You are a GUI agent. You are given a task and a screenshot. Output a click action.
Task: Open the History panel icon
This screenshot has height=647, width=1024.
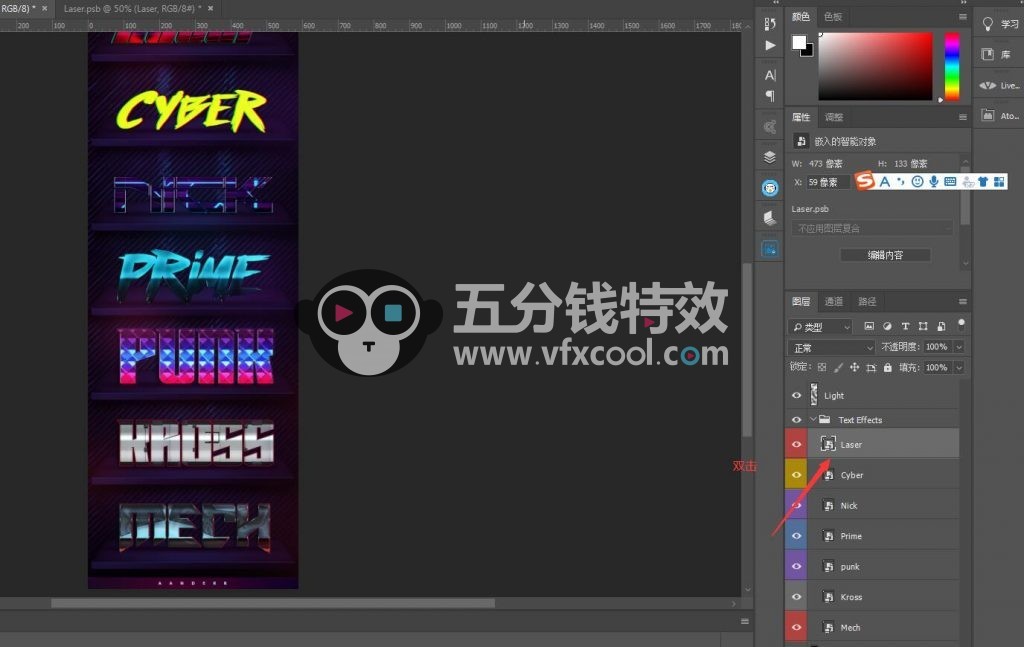(770, 24)
